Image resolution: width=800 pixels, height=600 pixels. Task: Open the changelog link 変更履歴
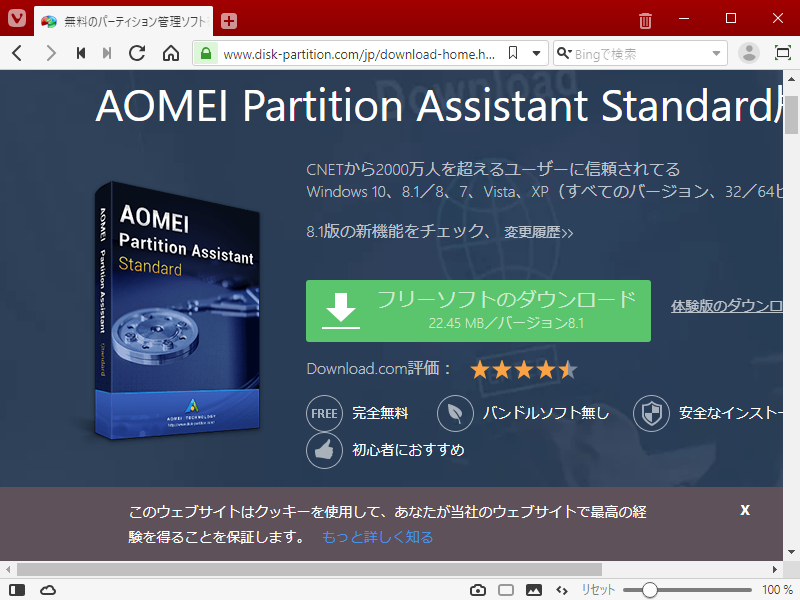(x=538, y=233)
